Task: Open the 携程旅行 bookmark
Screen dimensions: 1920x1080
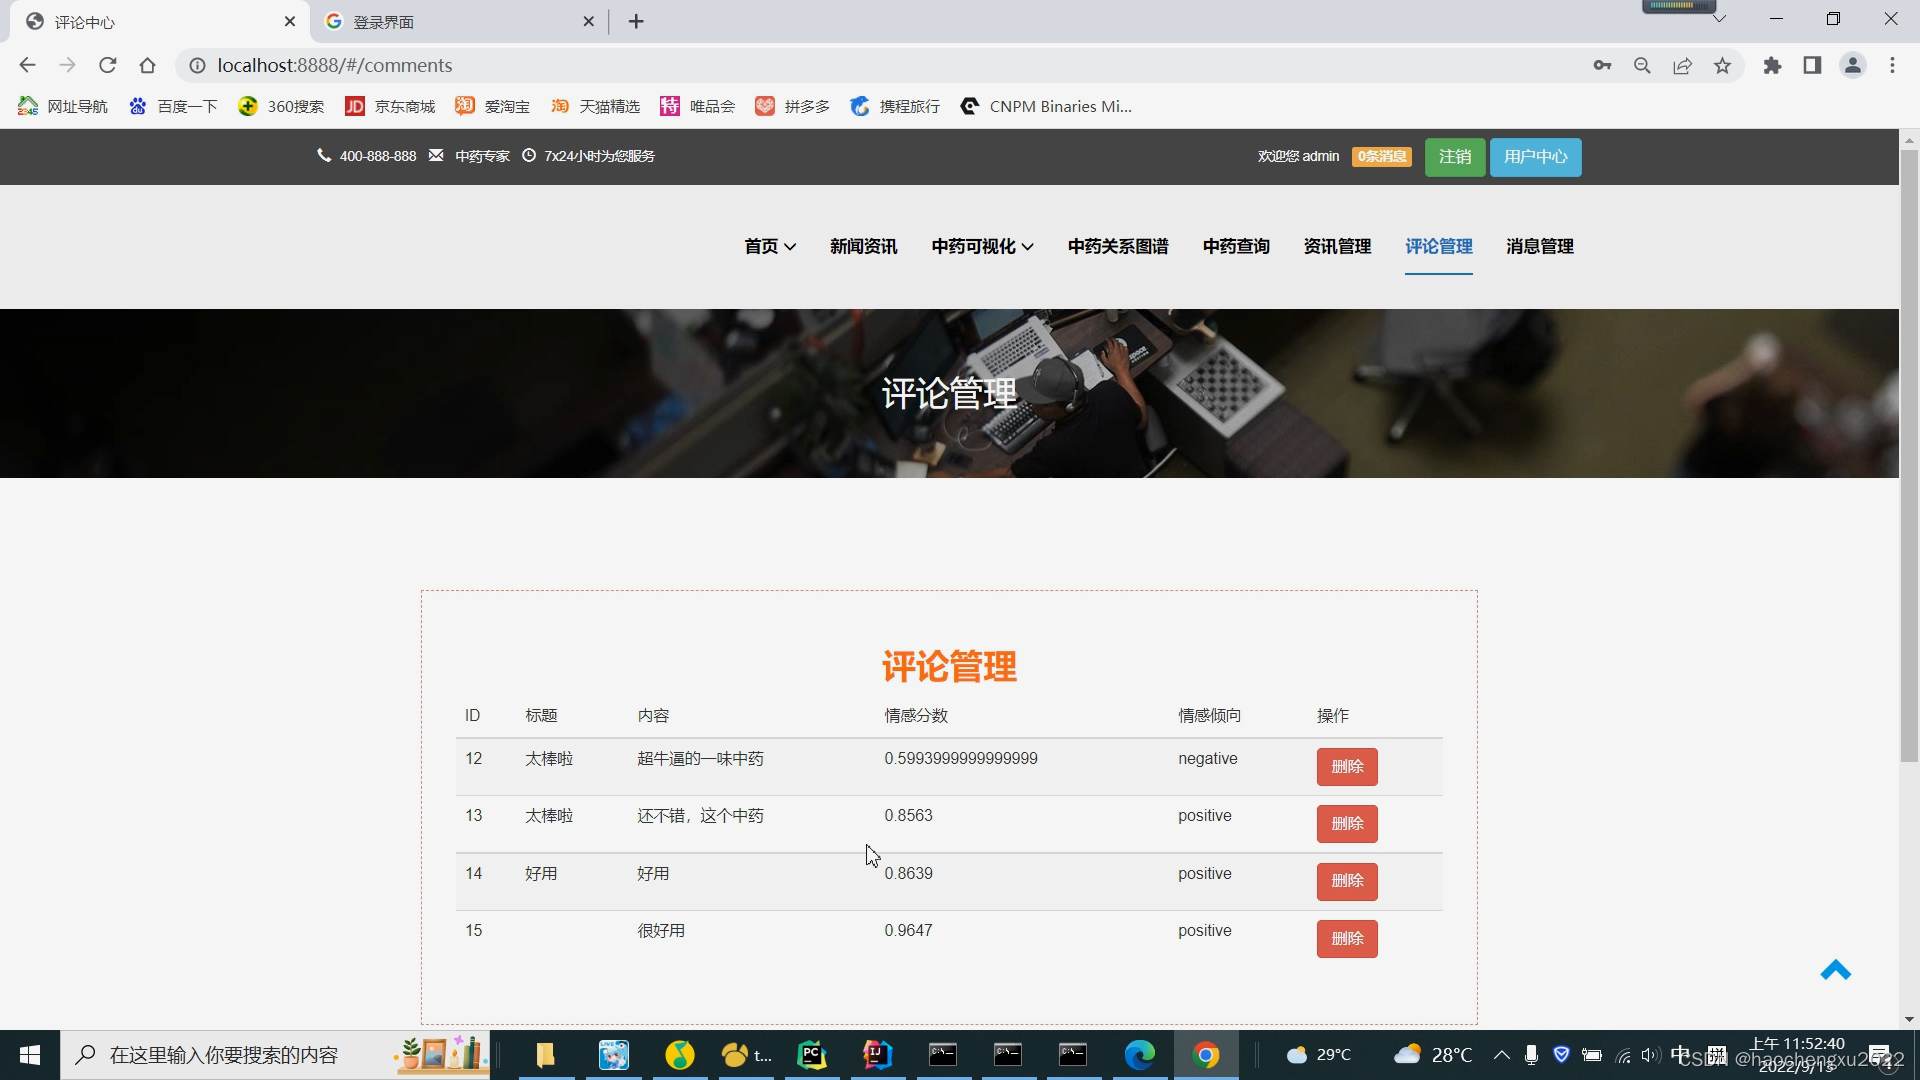Action: [x=894, y=106]
